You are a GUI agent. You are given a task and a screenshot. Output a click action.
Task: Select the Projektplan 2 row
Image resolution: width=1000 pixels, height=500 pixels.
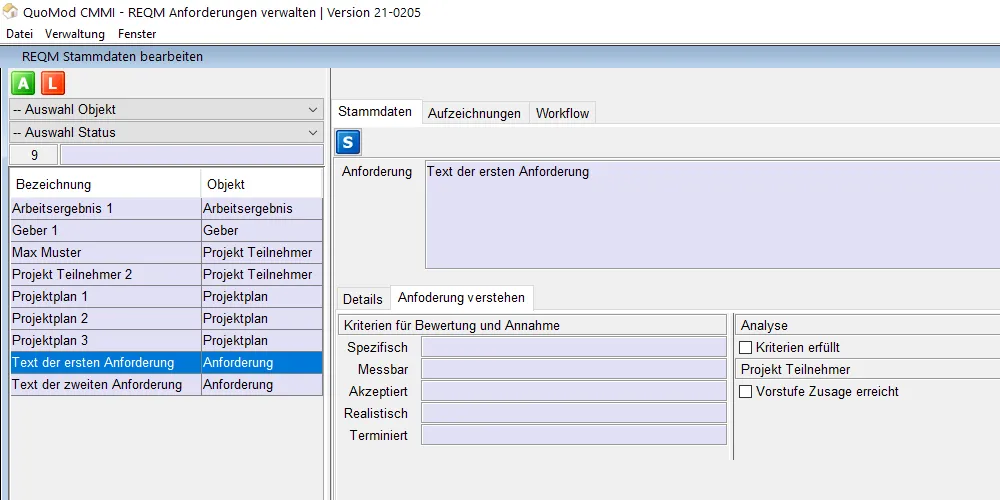pyautogui.click(x=105, y=318)
